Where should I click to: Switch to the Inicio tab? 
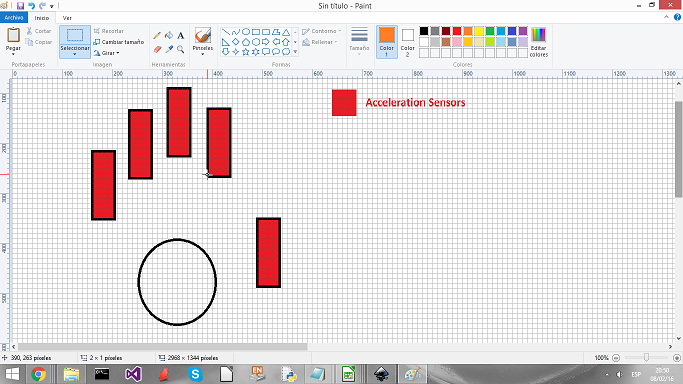pyautogui.click(x=42, y=18)
